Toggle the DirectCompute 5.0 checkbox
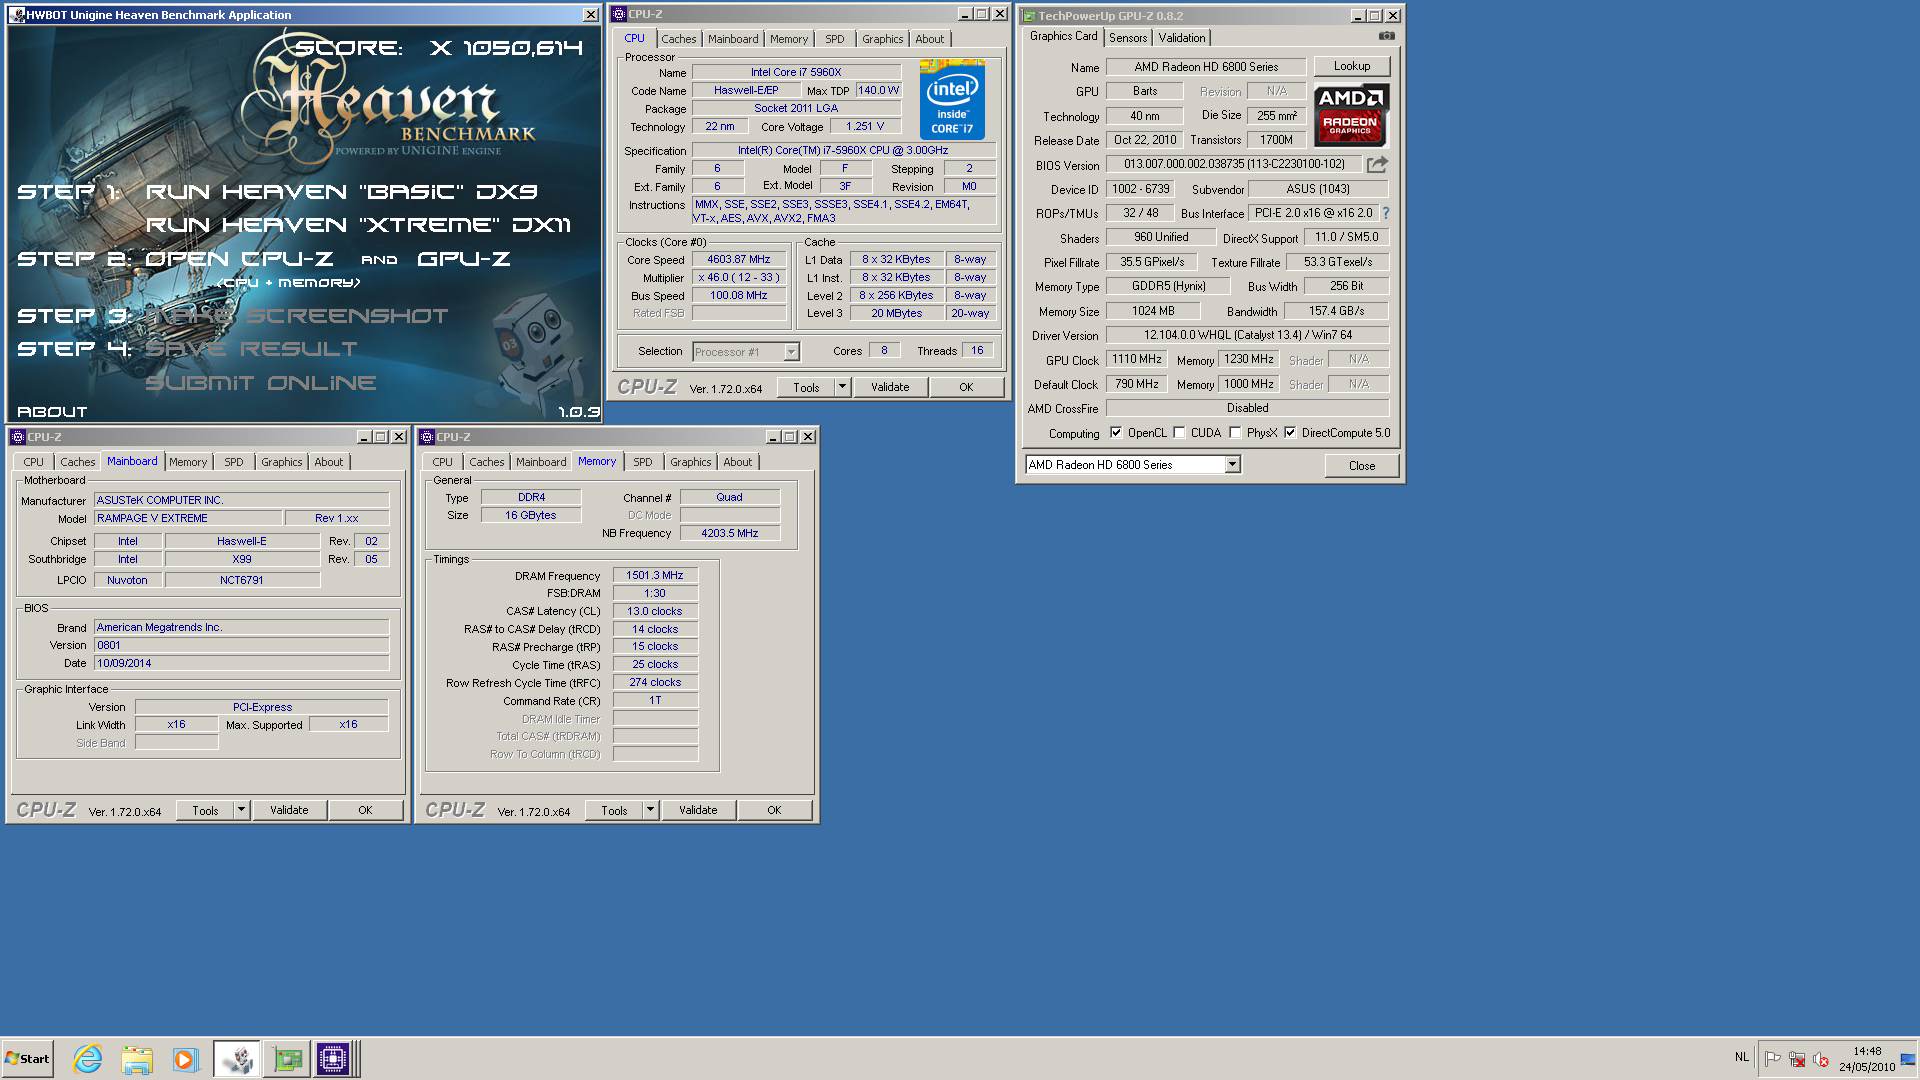Viewport: 1920px width, 1080px height. click(x=1290, y=433)
